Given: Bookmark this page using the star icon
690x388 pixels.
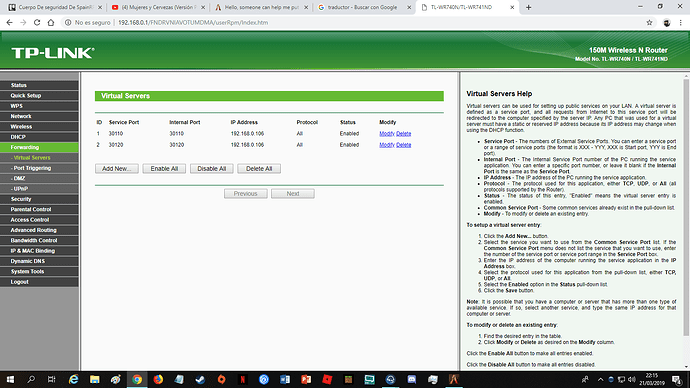Looking at the screenshot, I should tap(649, 22).
